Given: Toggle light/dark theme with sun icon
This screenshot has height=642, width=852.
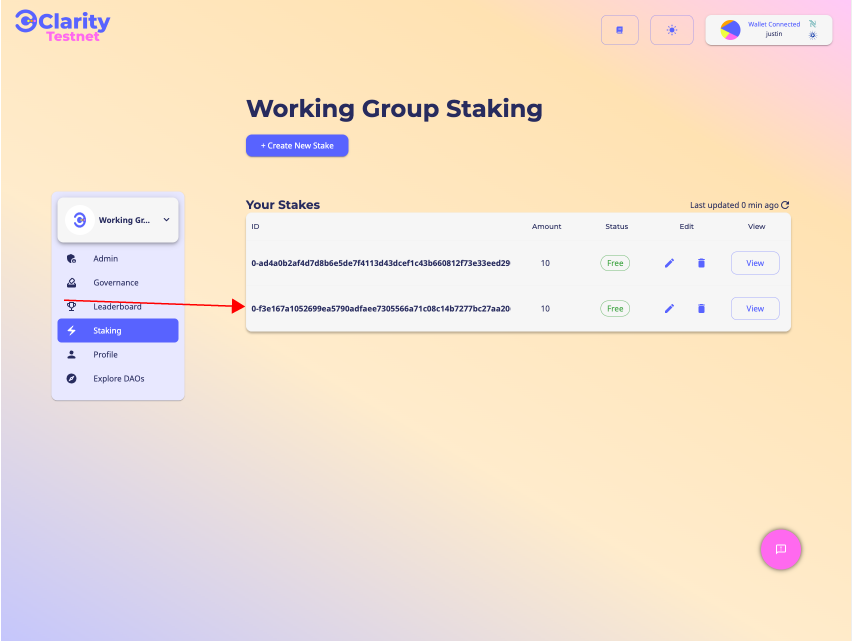Looking at the screenshot, I should (672, 30).
